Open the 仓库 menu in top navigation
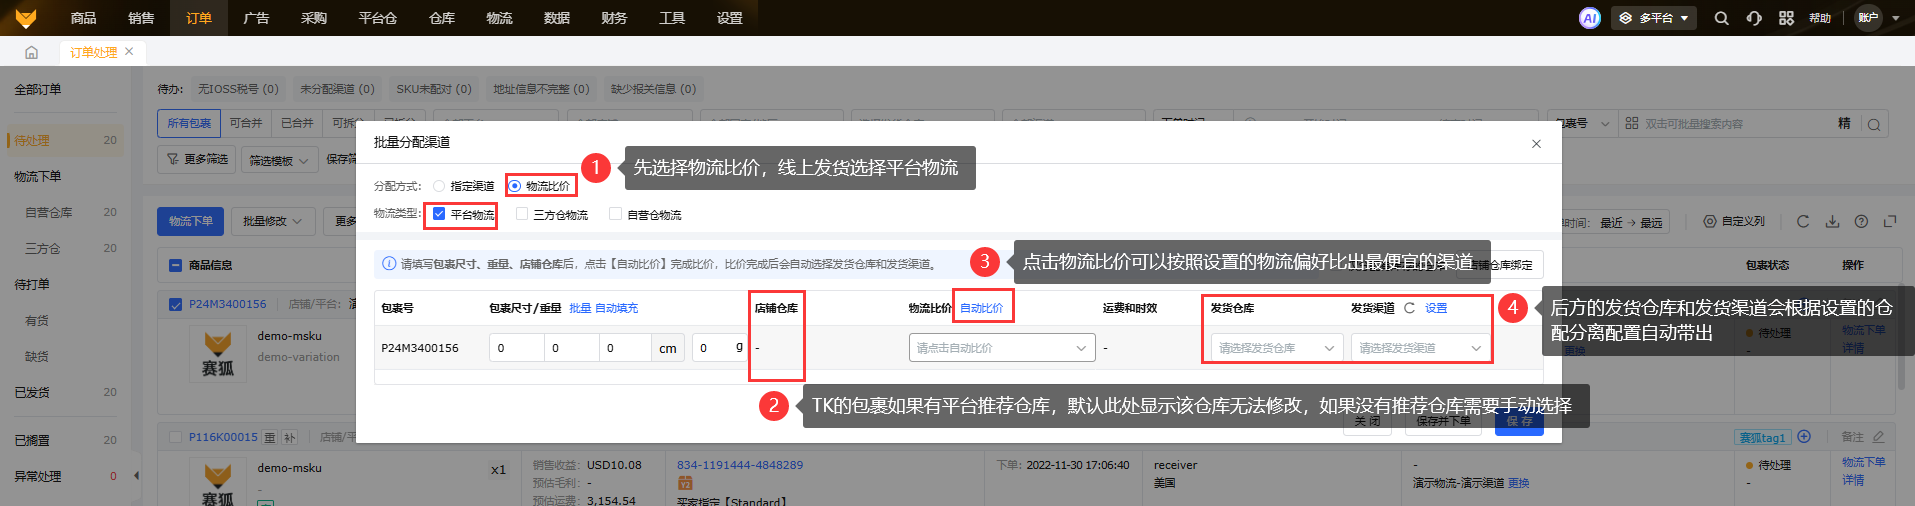This screenshot has height=506, width=1915. (442, 18)
